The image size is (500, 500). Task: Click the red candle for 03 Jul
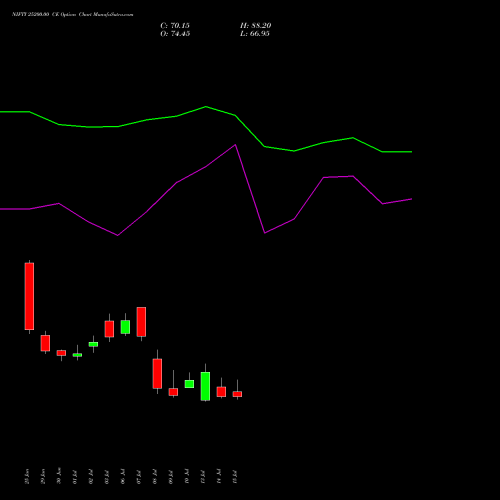[x=109, y=329]
